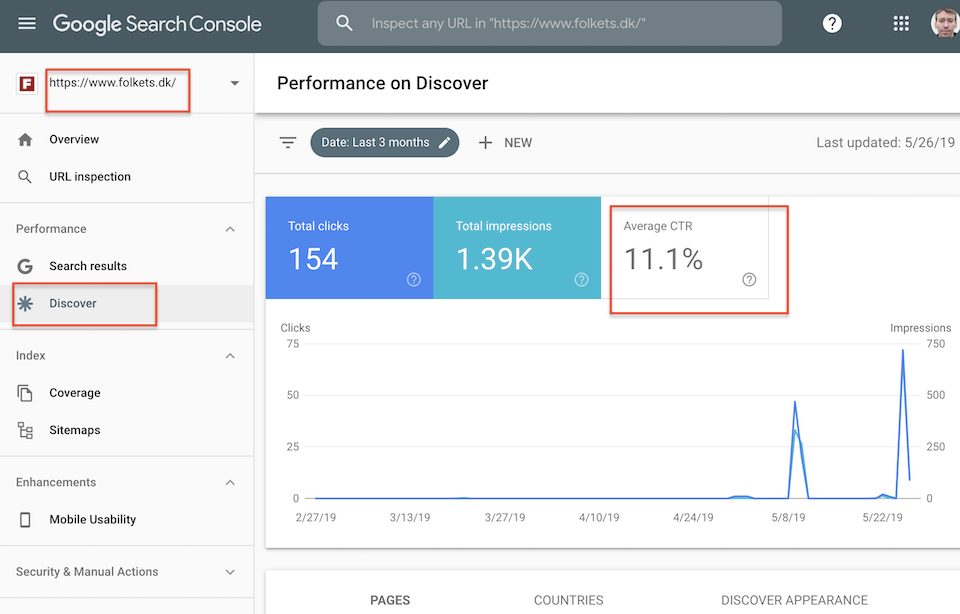Screen dimensions: 960x614
Task: Click the Google G Search results icon
Action: click(25, 266)
